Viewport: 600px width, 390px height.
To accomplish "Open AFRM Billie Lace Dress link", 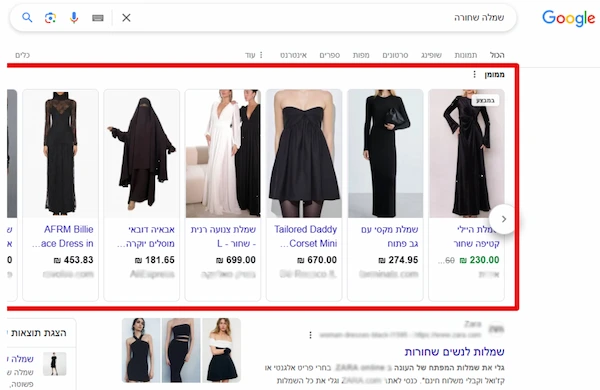I will pyautogui.click(x=63, y=236).
